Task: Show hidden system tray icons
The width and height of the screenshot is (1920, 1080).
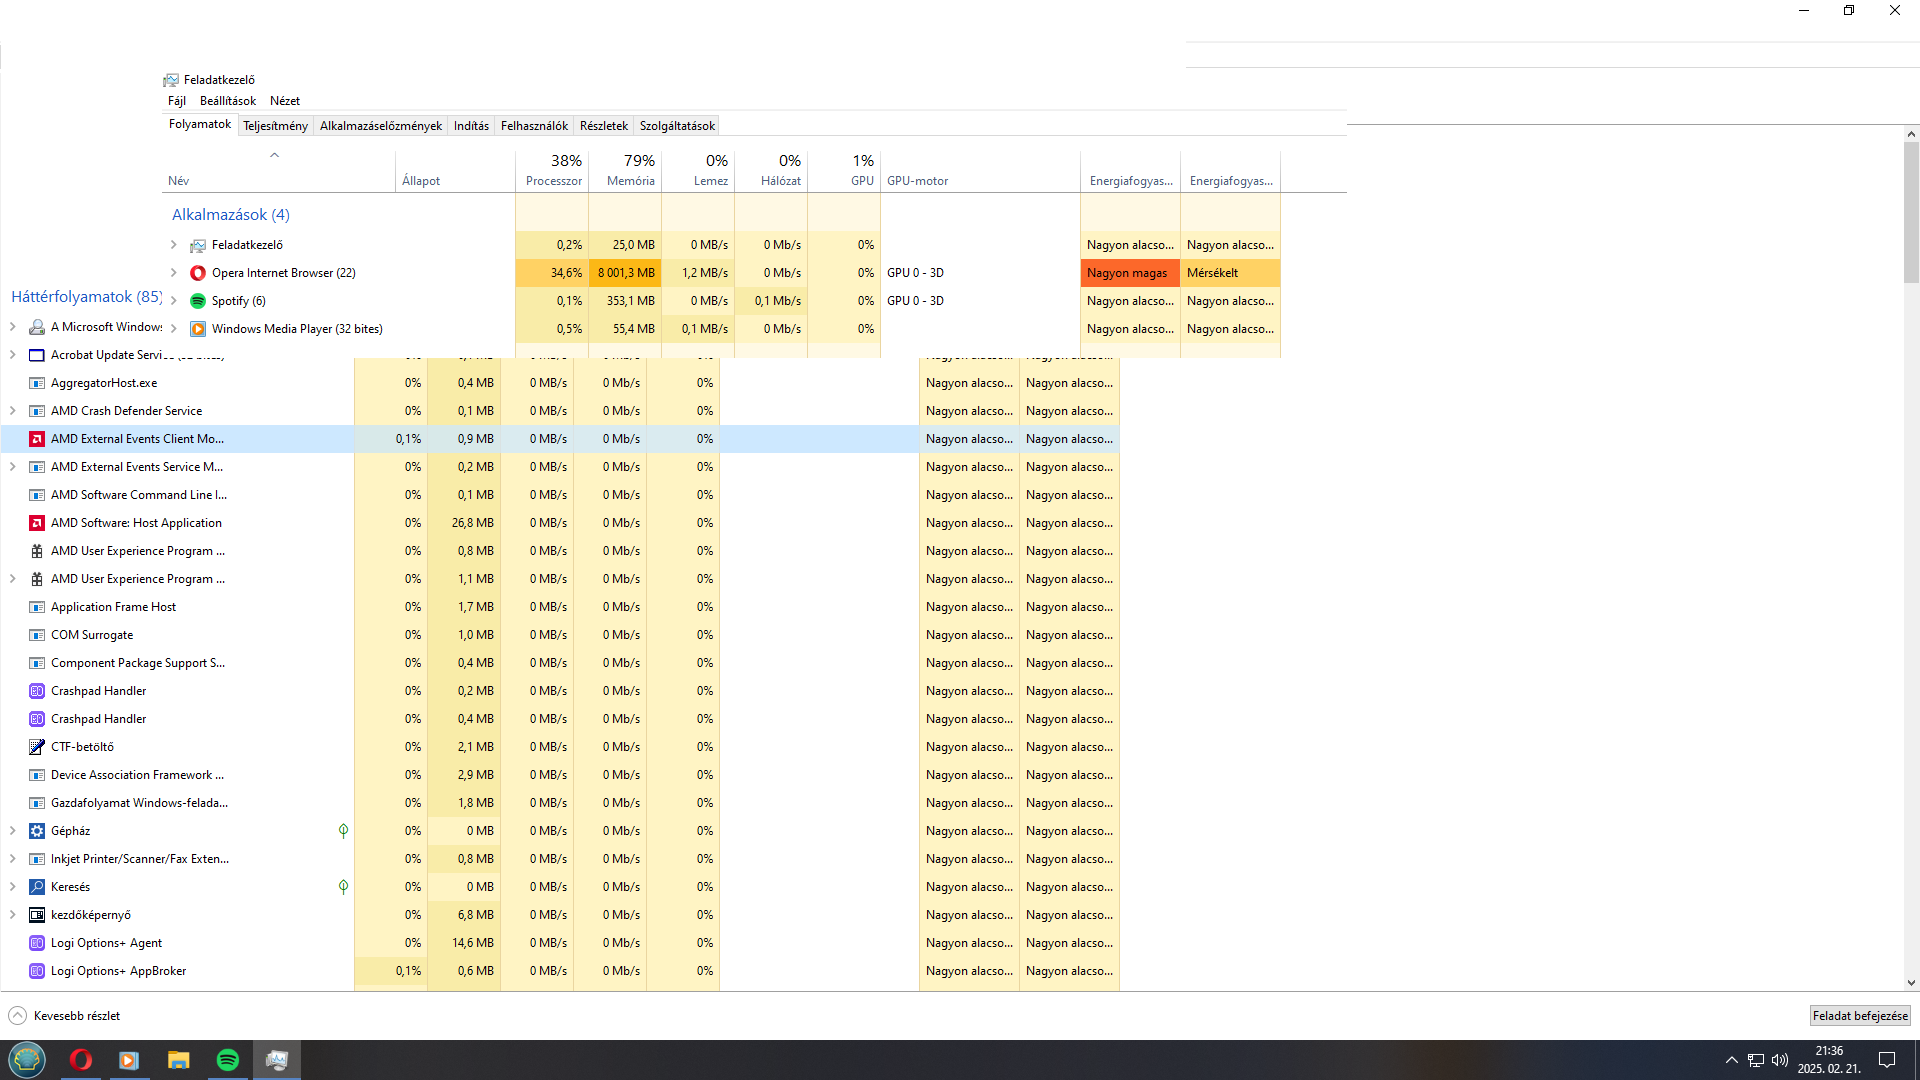Action: click(x=1732, y=1060)
